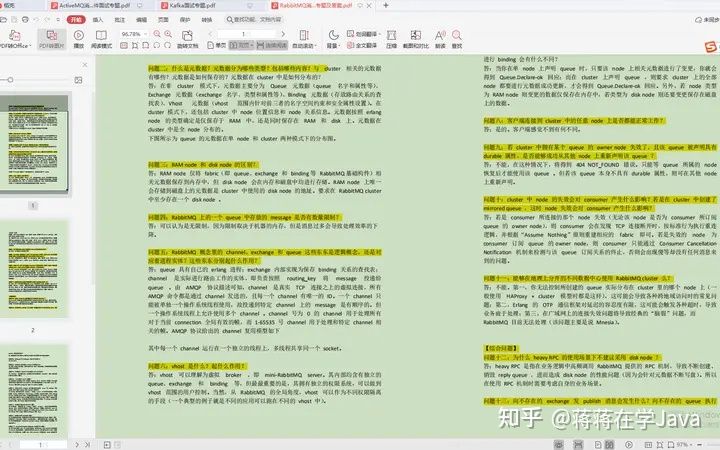Open the 页面 ribbon tab
Screen dimensions: 720x450
point(163,20)
